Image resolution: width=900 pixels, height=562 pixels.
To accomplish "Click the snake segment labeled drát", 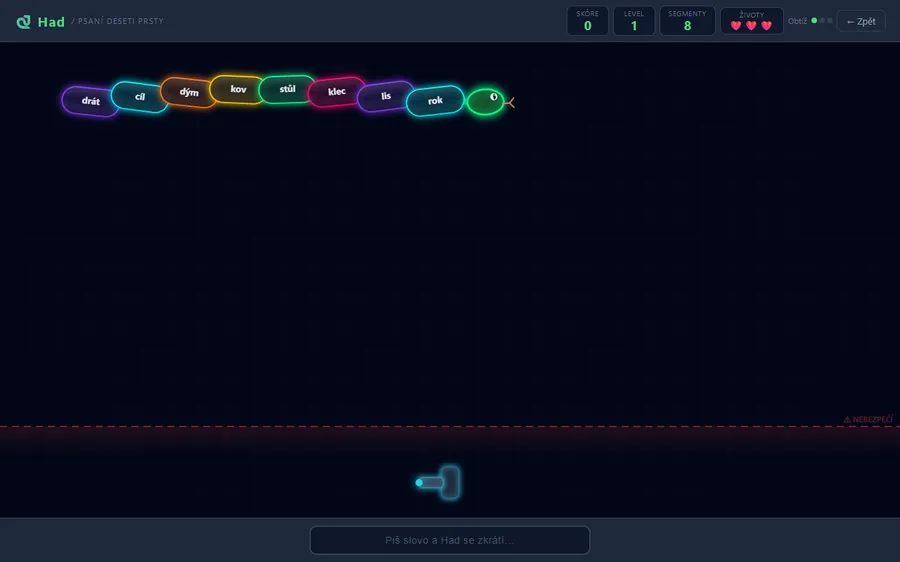I will [90, 101].
